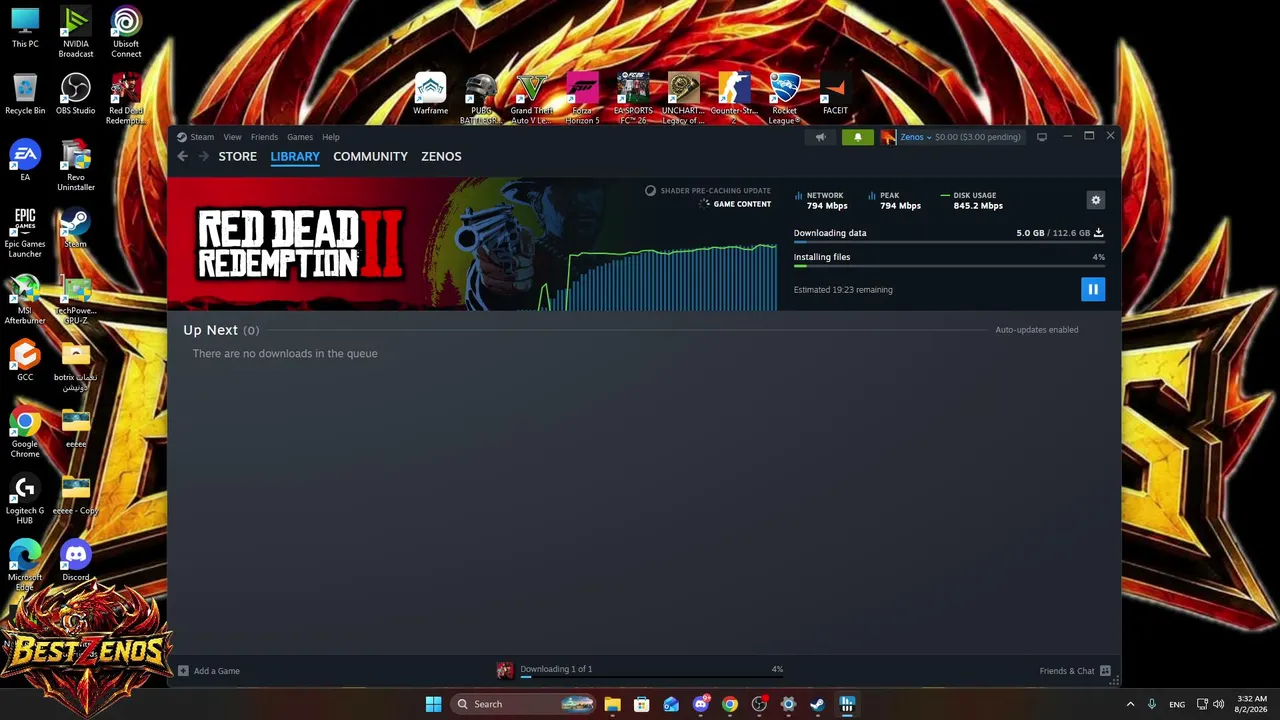
Task: Click the Red Dead Redemption II banner
Action: click(472, 244)
